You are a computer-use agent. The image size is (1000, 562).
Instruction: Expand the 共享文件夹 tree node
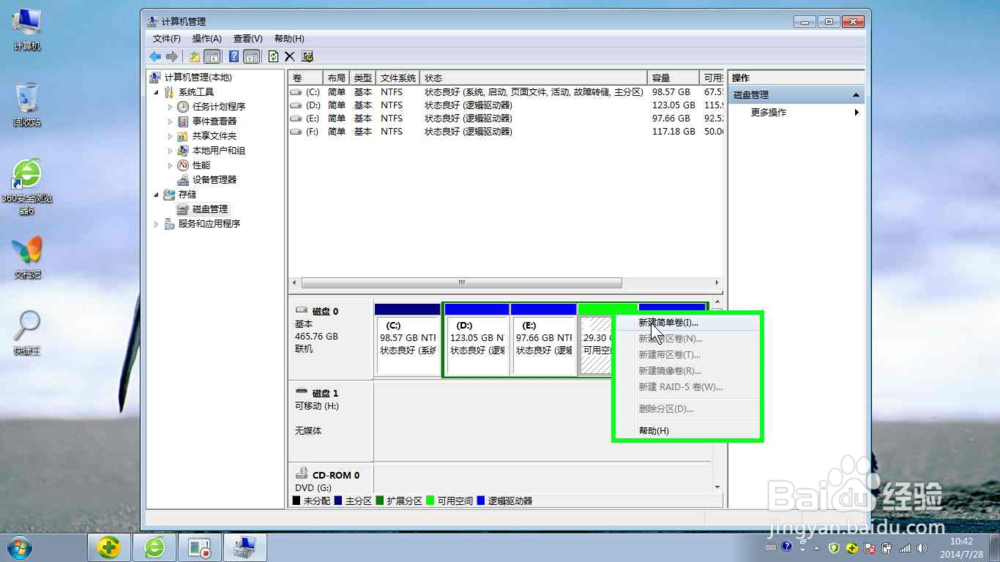(x=170, y=136)
